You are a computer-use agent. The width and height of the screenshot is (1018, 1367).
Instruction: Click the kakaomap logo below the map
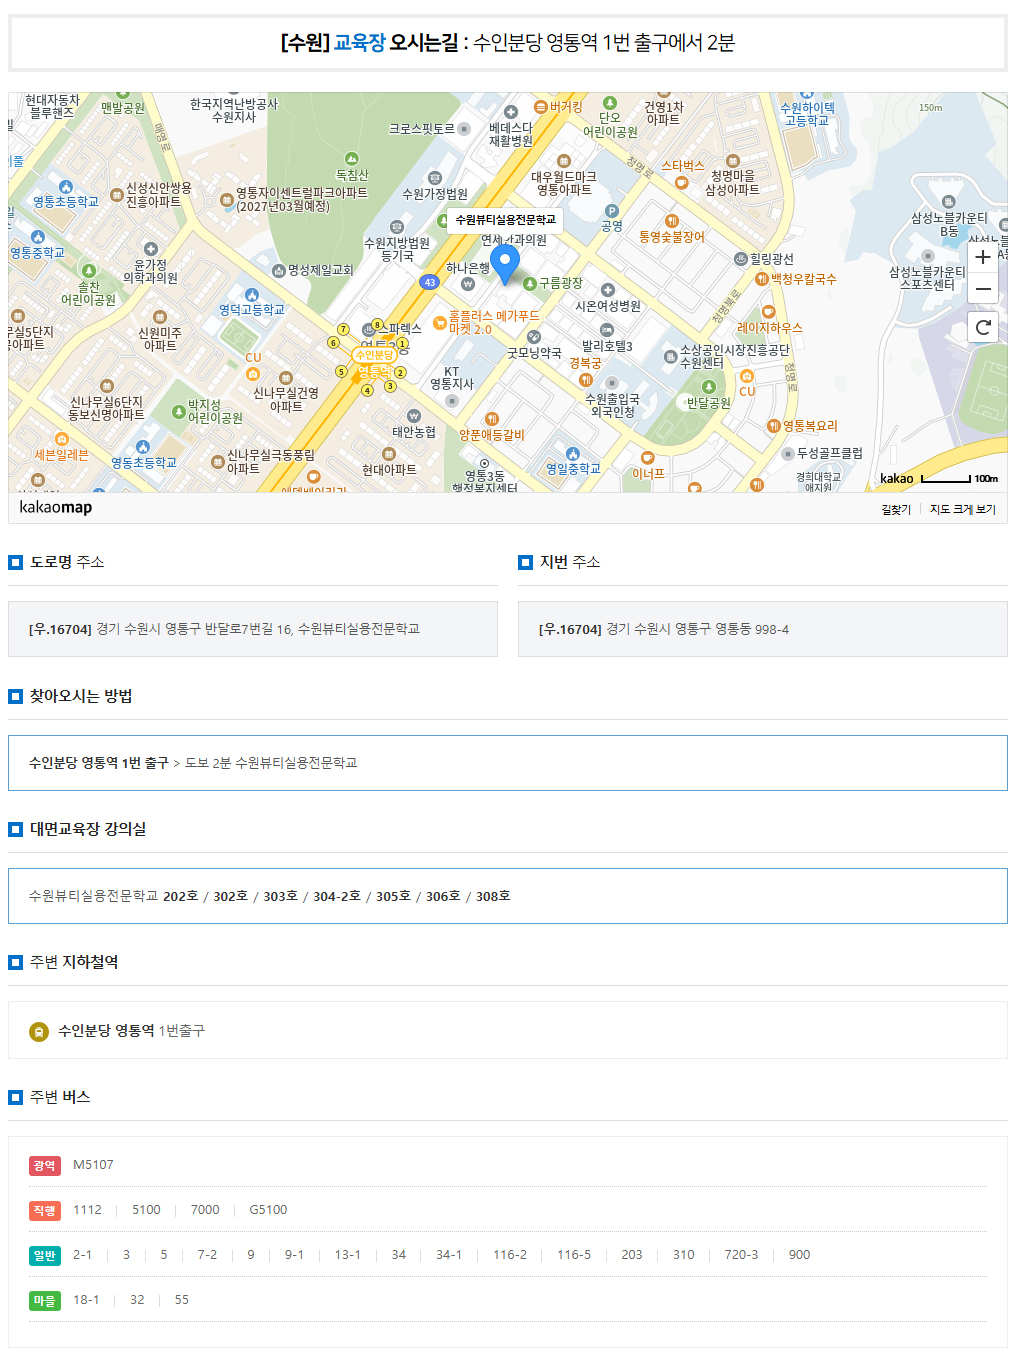pyautogui.click(x=56, y=508)
